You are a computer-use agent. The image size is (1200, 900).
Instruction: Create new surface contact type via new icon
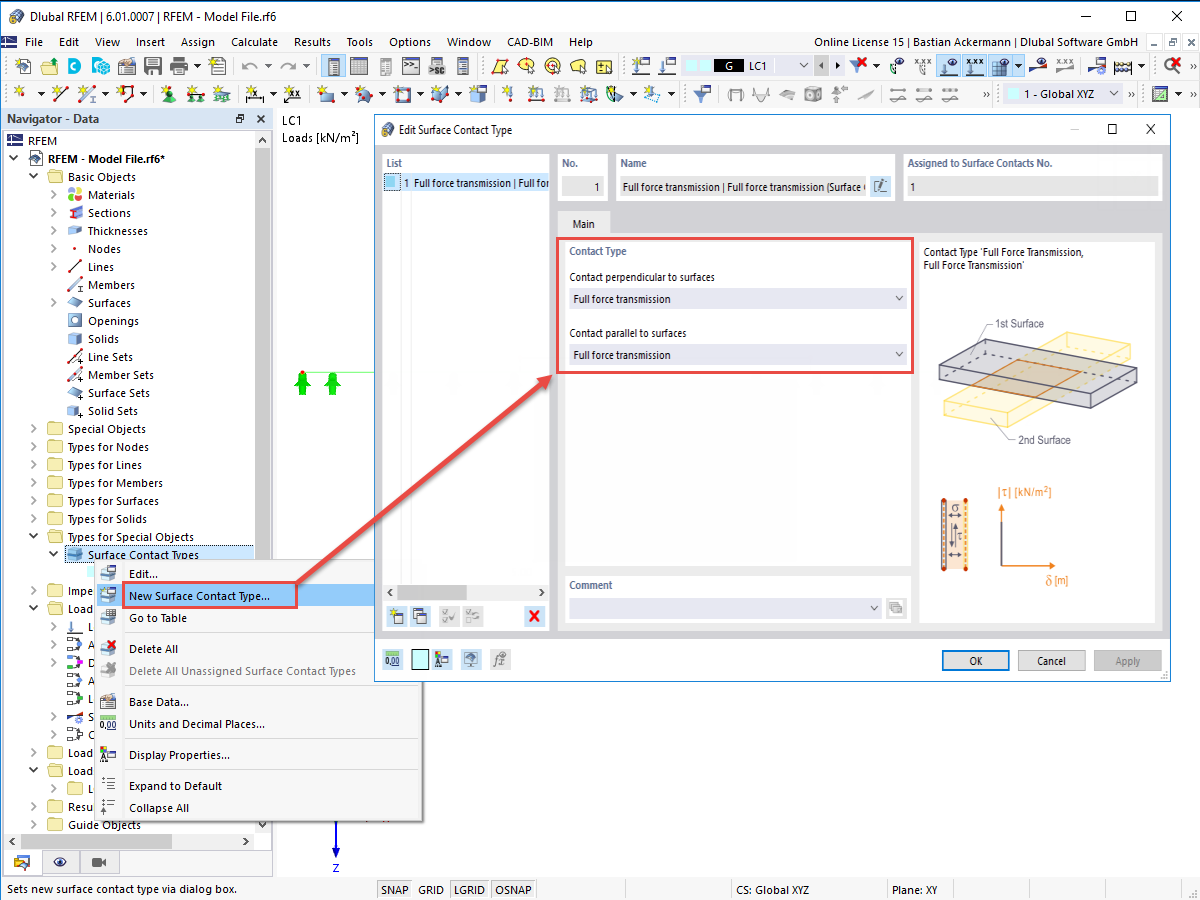click(x=396, y=616)
